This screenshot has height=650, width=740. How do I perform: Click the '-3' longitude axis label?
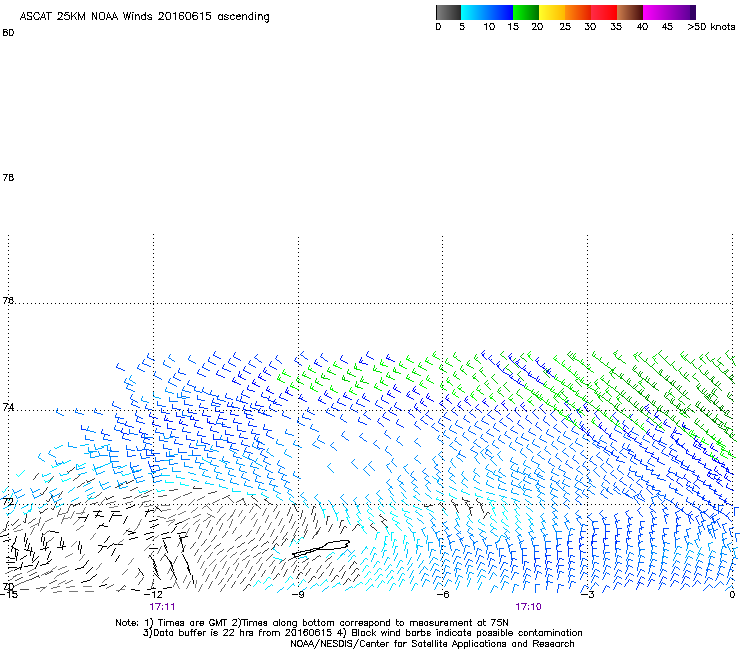(x=588, y=595)
